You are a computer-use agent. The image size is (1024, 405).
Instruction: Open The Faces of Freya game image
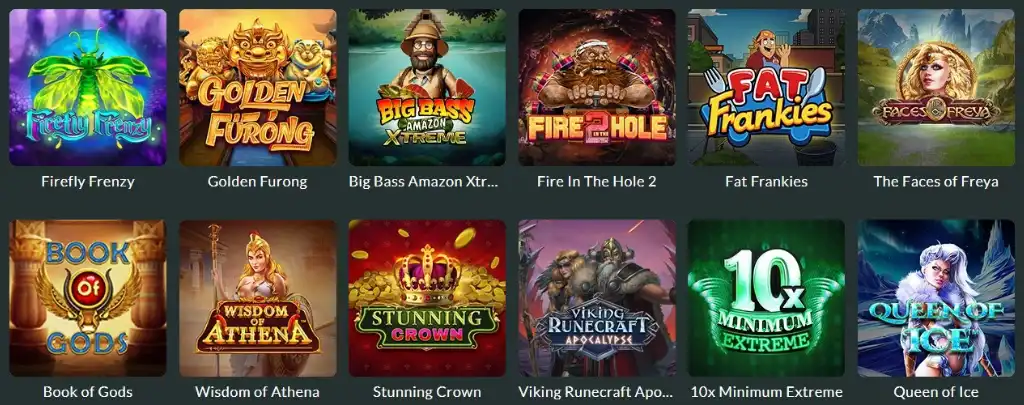point(936,88)
